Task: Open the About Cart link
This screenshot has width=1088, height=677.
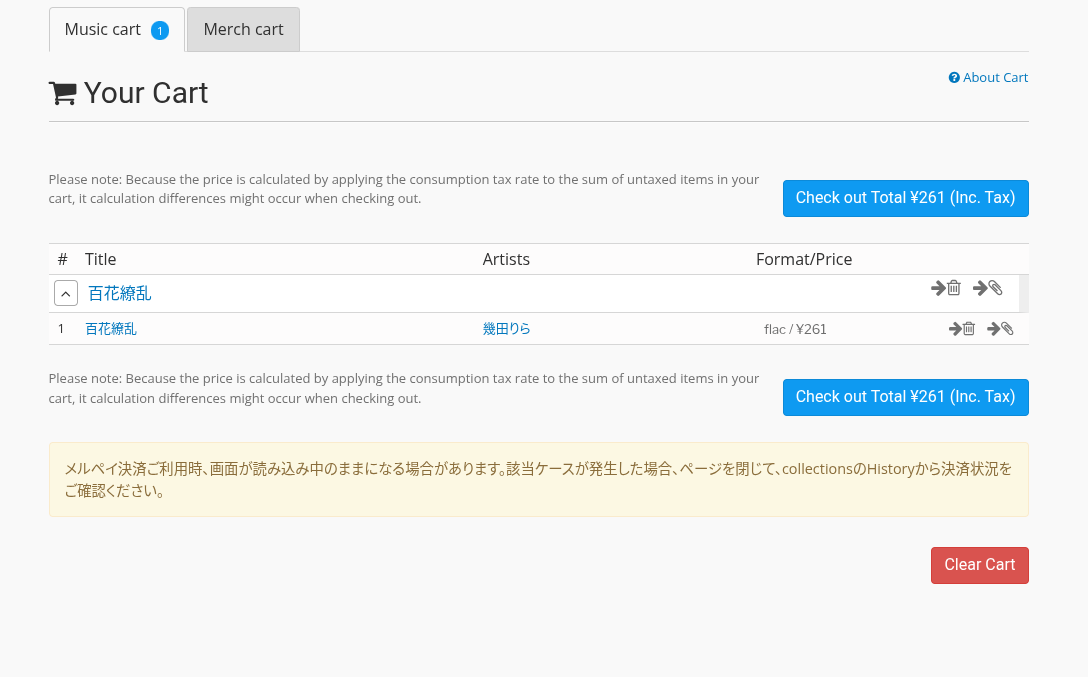Action: pyautogui.click(x=995, y=78)
